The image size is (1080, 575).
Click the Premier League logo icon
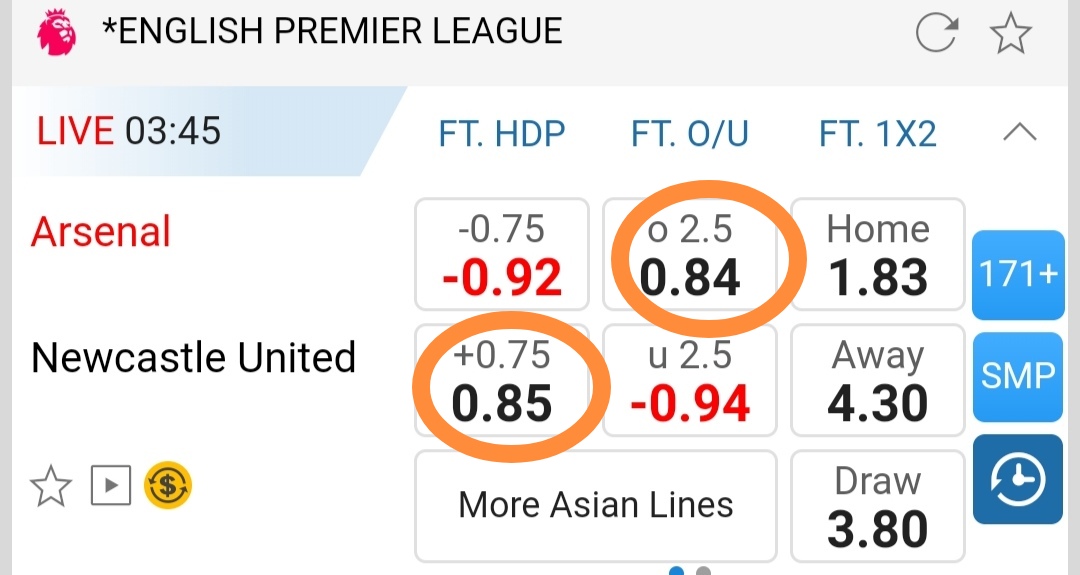pyautogui.click(x=56, y=31)
